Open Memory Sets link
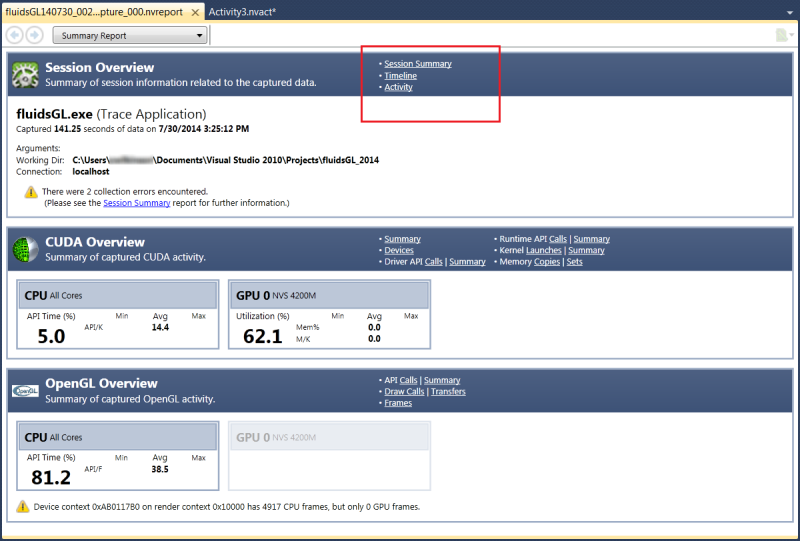The height and width of the screenshot is (541, 800). coord(574,261)
